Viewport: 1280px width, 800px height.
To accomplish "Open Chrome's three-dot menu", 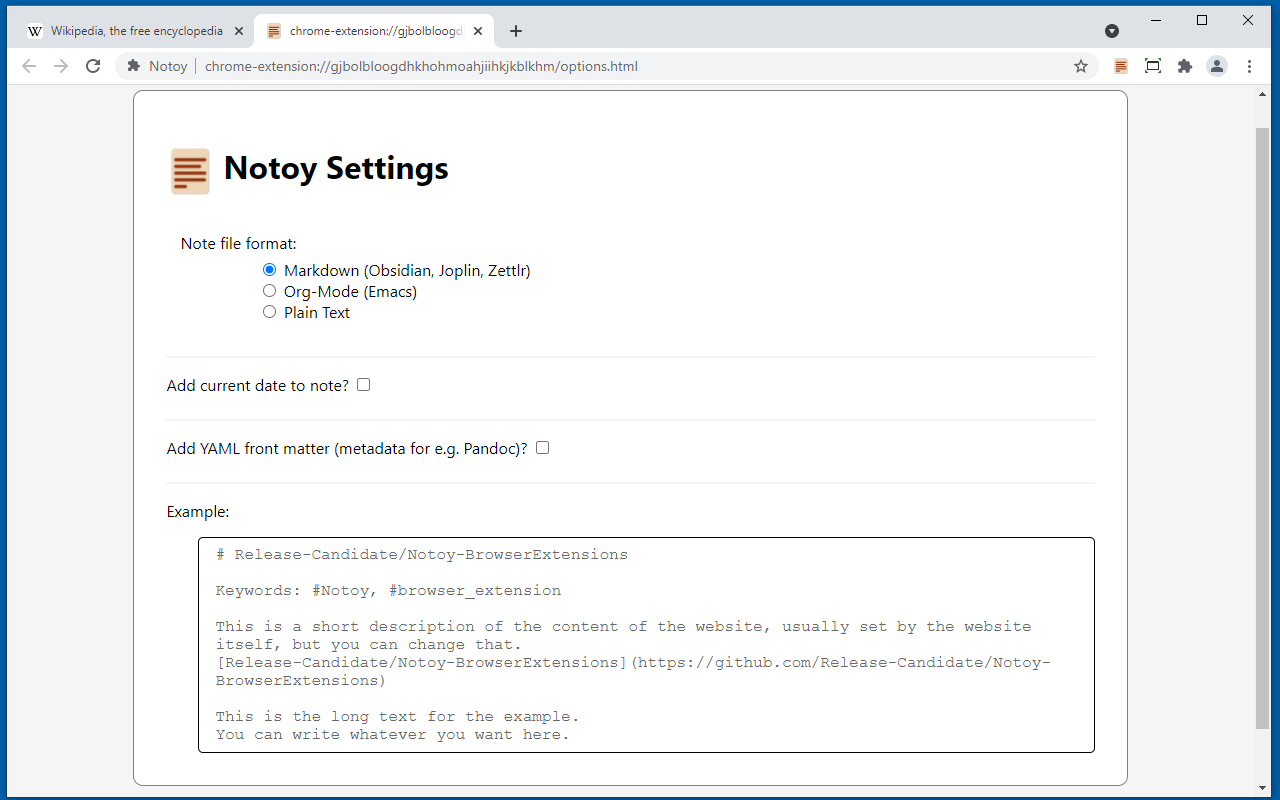I will [x=1249, y=66].
